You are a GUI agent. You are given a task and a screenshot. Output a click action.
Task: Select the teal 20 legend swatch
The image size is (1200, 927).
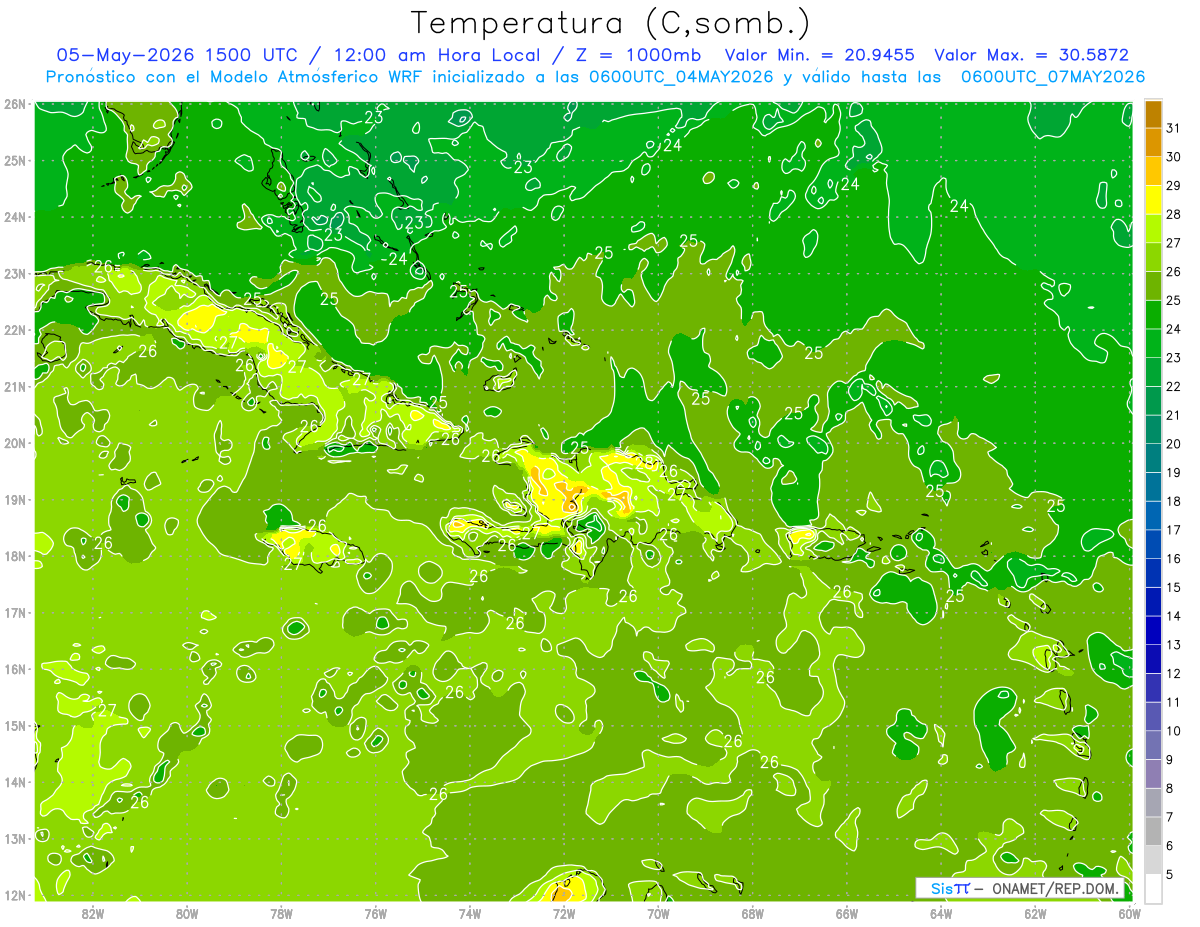pos(1153,429)
